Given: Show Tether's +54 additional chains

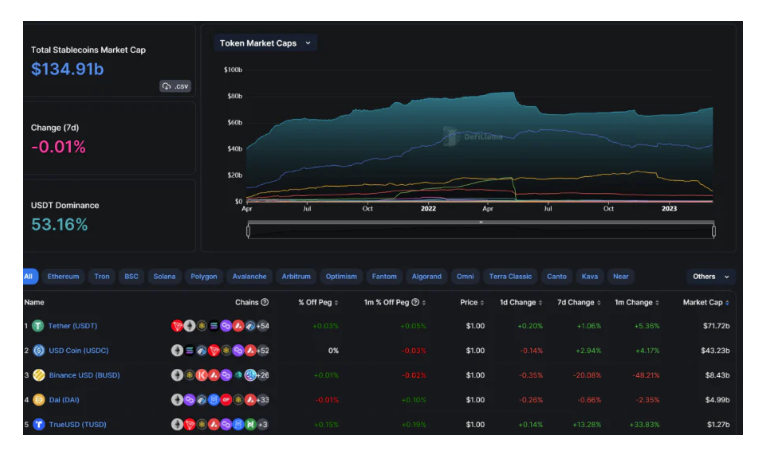Looking at the screenshot, I should 263,326.
